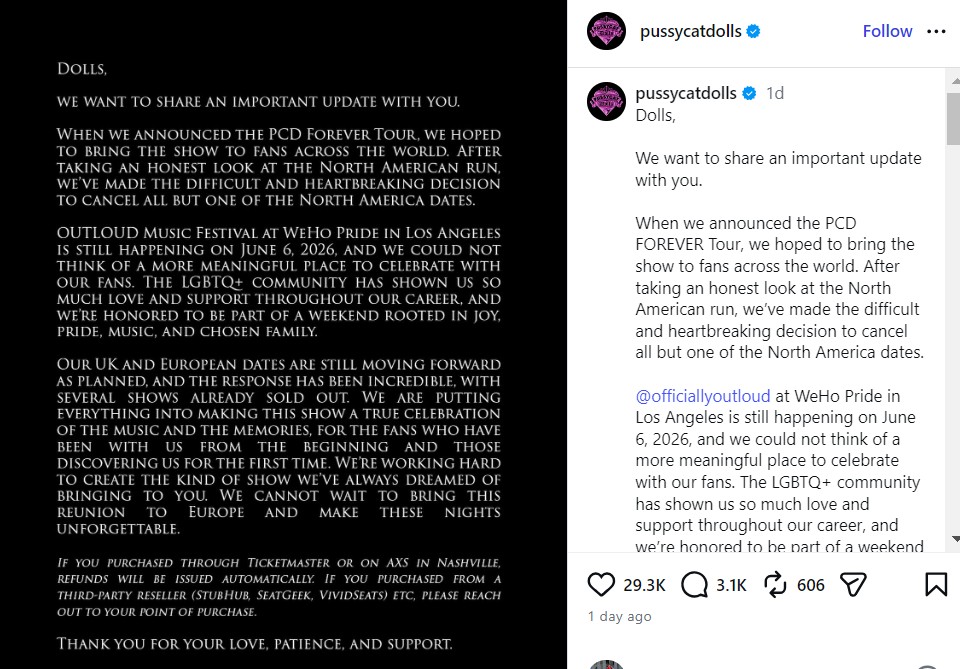Share the post with the paper plane icon
Viewport: 960px width, 669px height.
[853, 585]
